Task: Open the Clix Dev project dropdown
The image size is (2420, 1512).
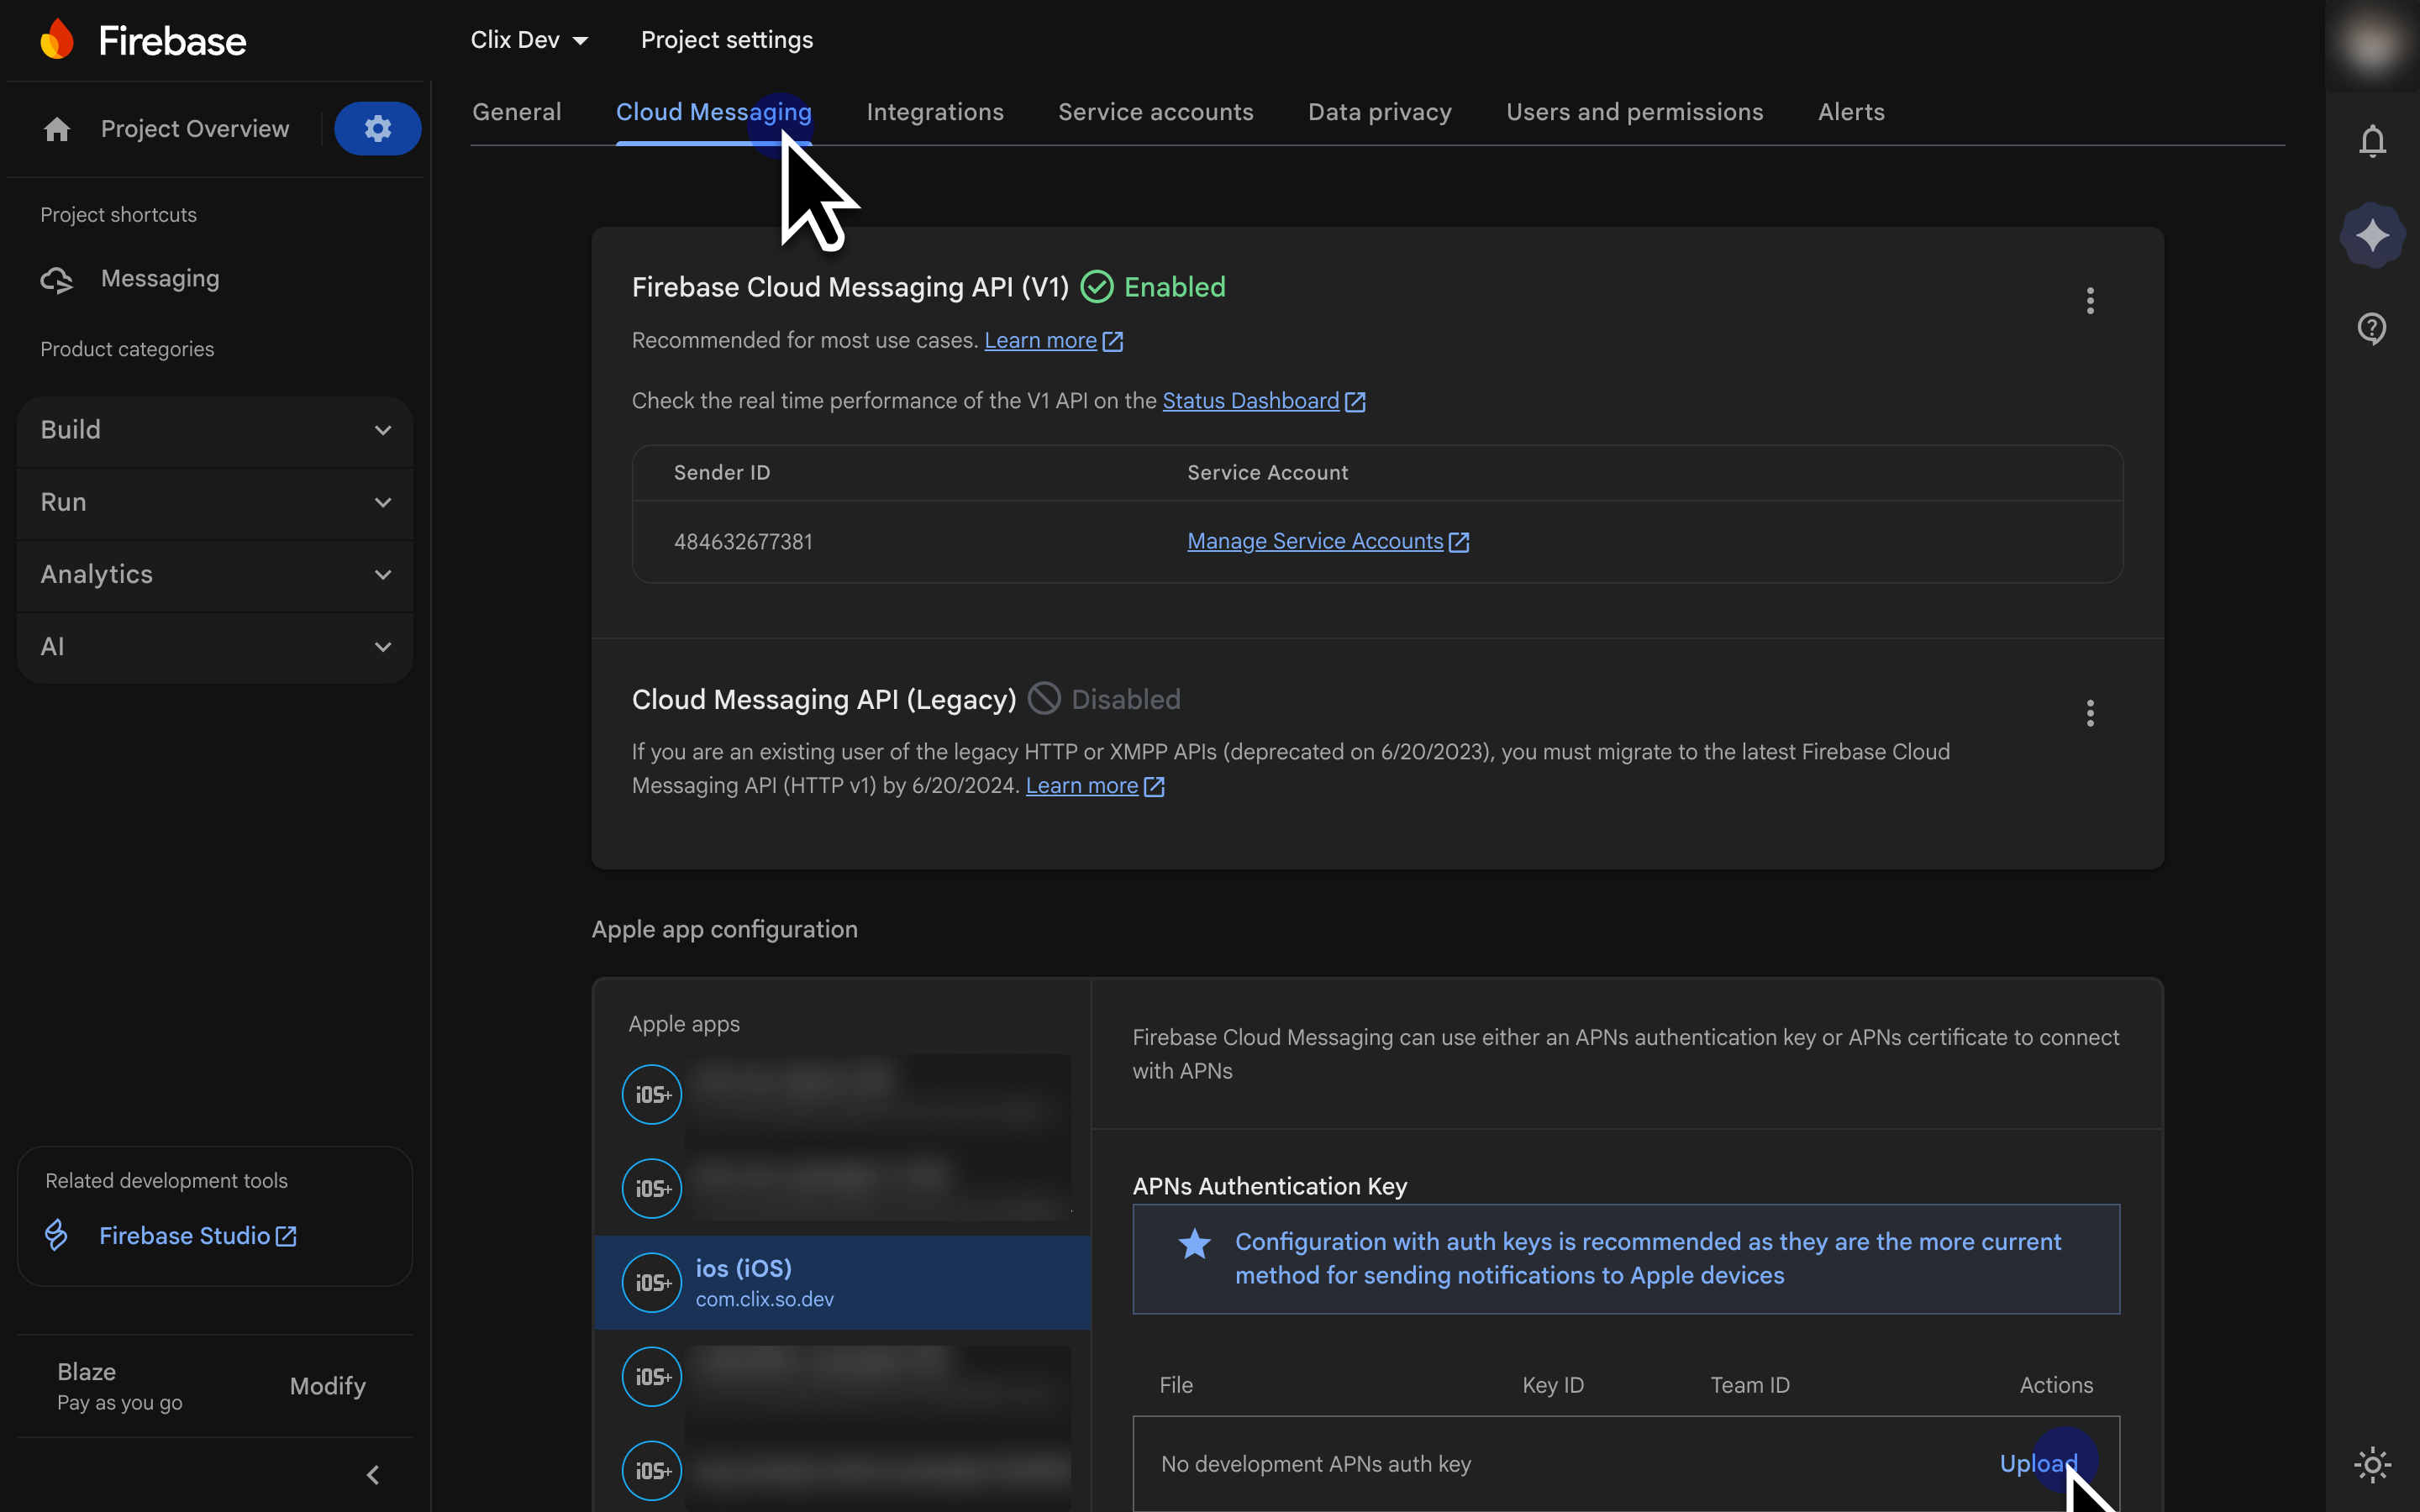Action: pos(529,40)
